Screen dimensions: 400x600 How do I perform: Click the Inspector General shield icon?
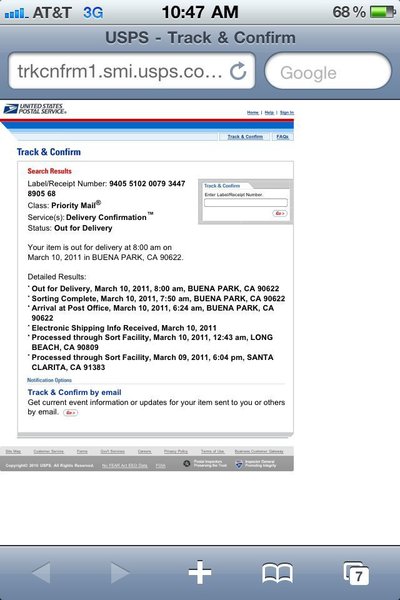tap(239, 464)
